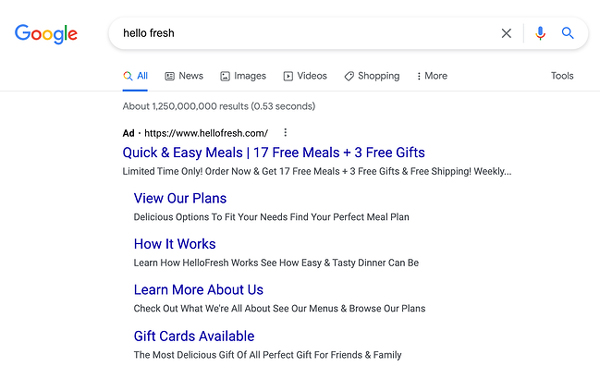The image size is (600, 379).
Task: Select the All results tab
Action: click(135, 76)
